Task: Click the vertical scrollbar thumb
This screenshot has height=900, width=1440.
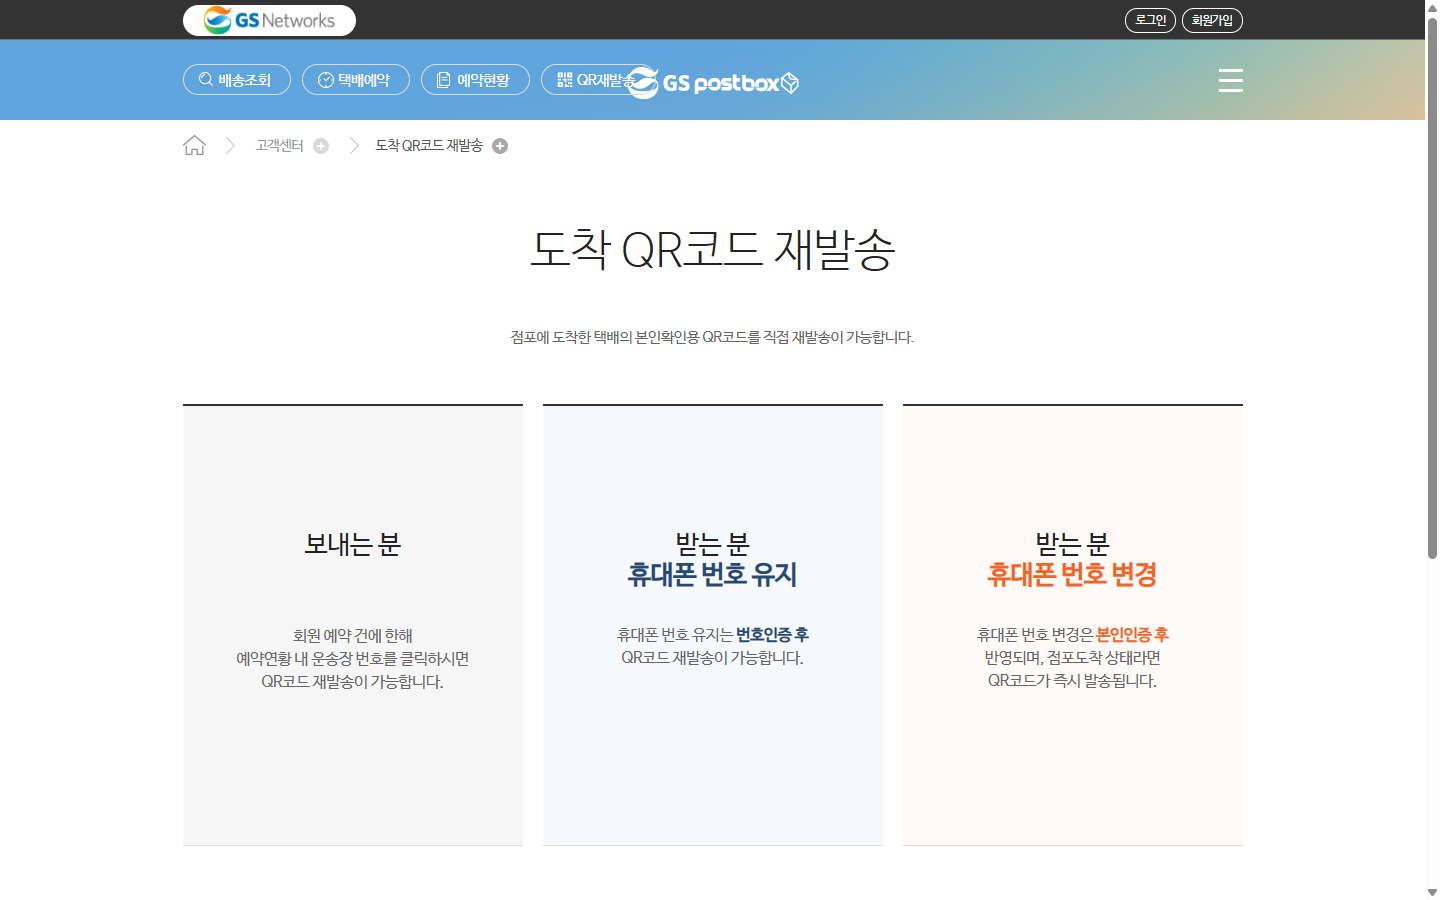Action: coord(1432,288)
